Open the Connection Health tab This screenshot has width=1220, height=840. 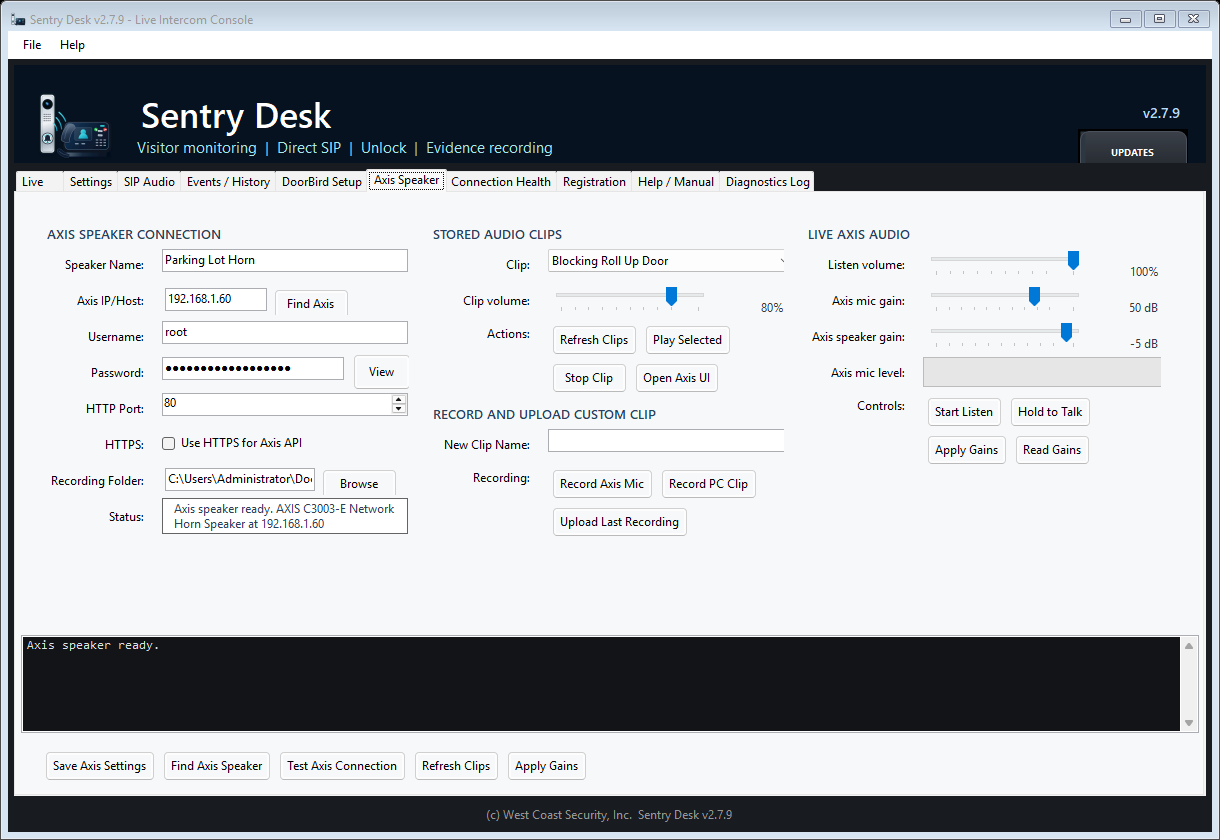pyautogui.click(x=501, y=182)
